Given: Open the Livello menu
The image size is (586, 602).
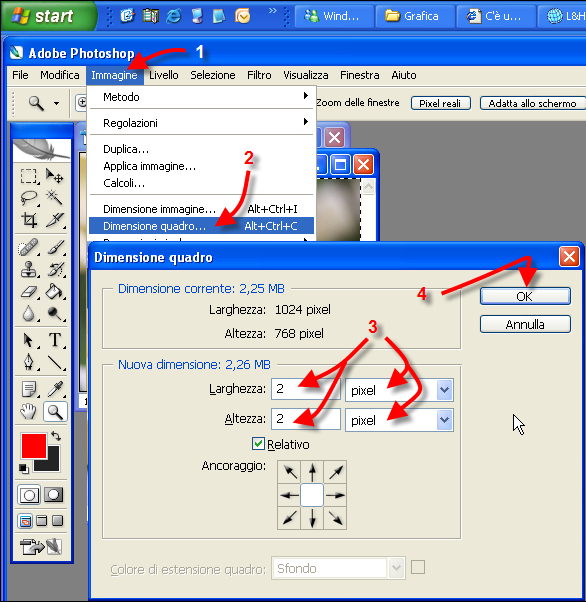Looking at the screenshot, I should click(x=164, y=75).
